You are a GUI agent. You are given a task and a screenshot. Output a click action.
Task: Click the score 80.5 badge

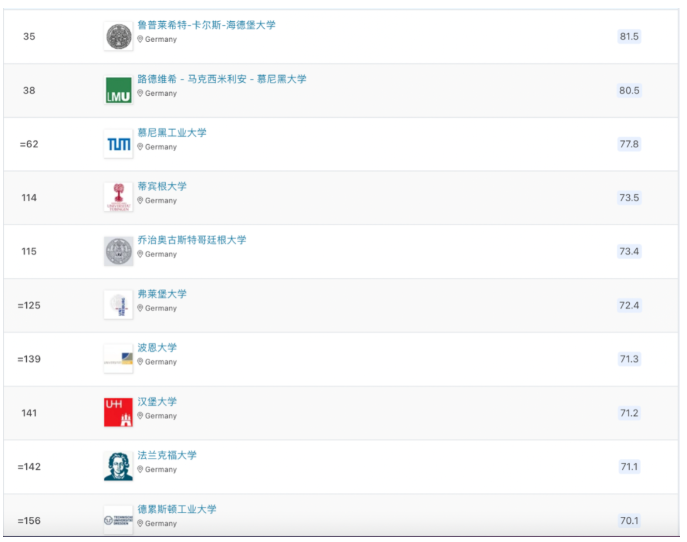629,90
